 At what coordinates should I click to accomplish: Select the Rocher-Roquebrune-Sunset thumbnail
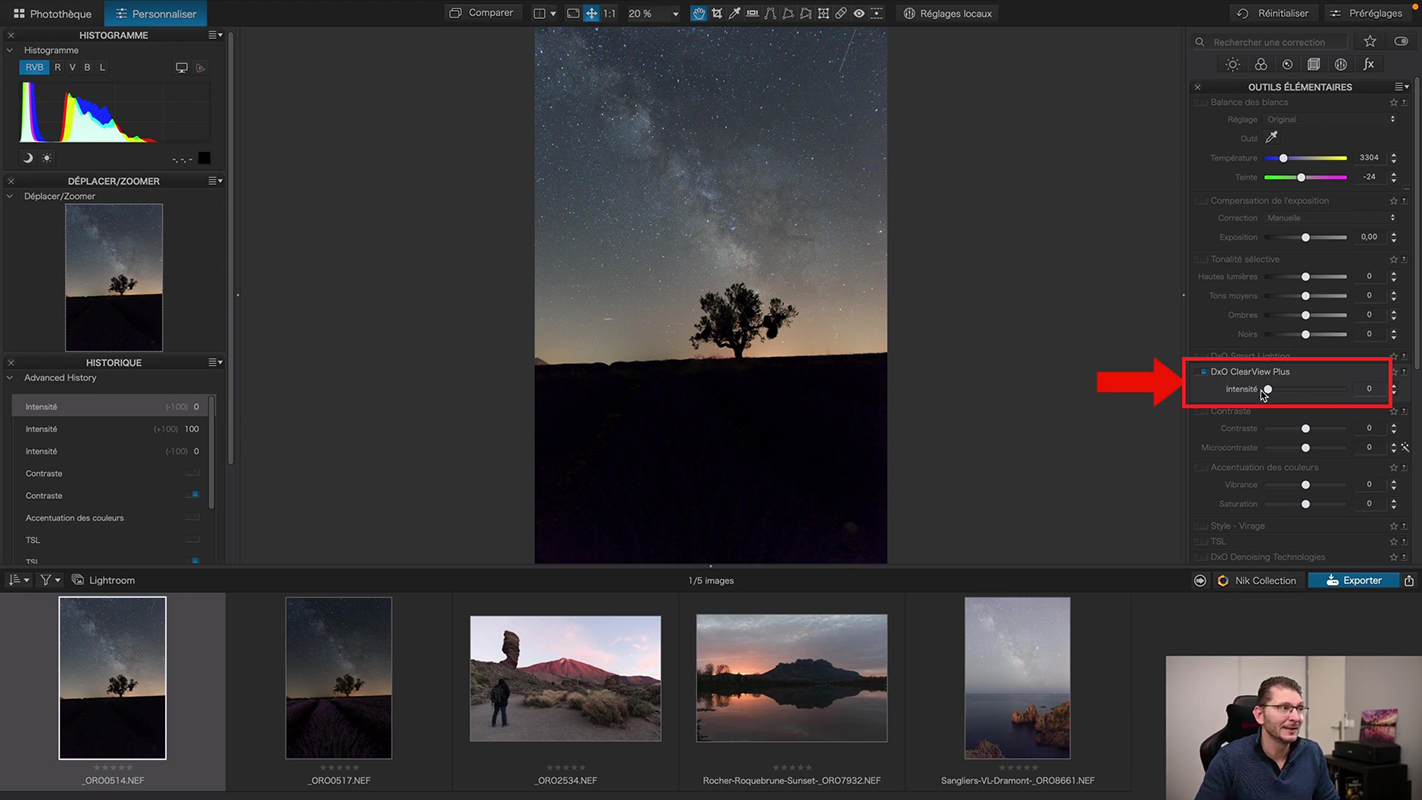coord(791,678)
